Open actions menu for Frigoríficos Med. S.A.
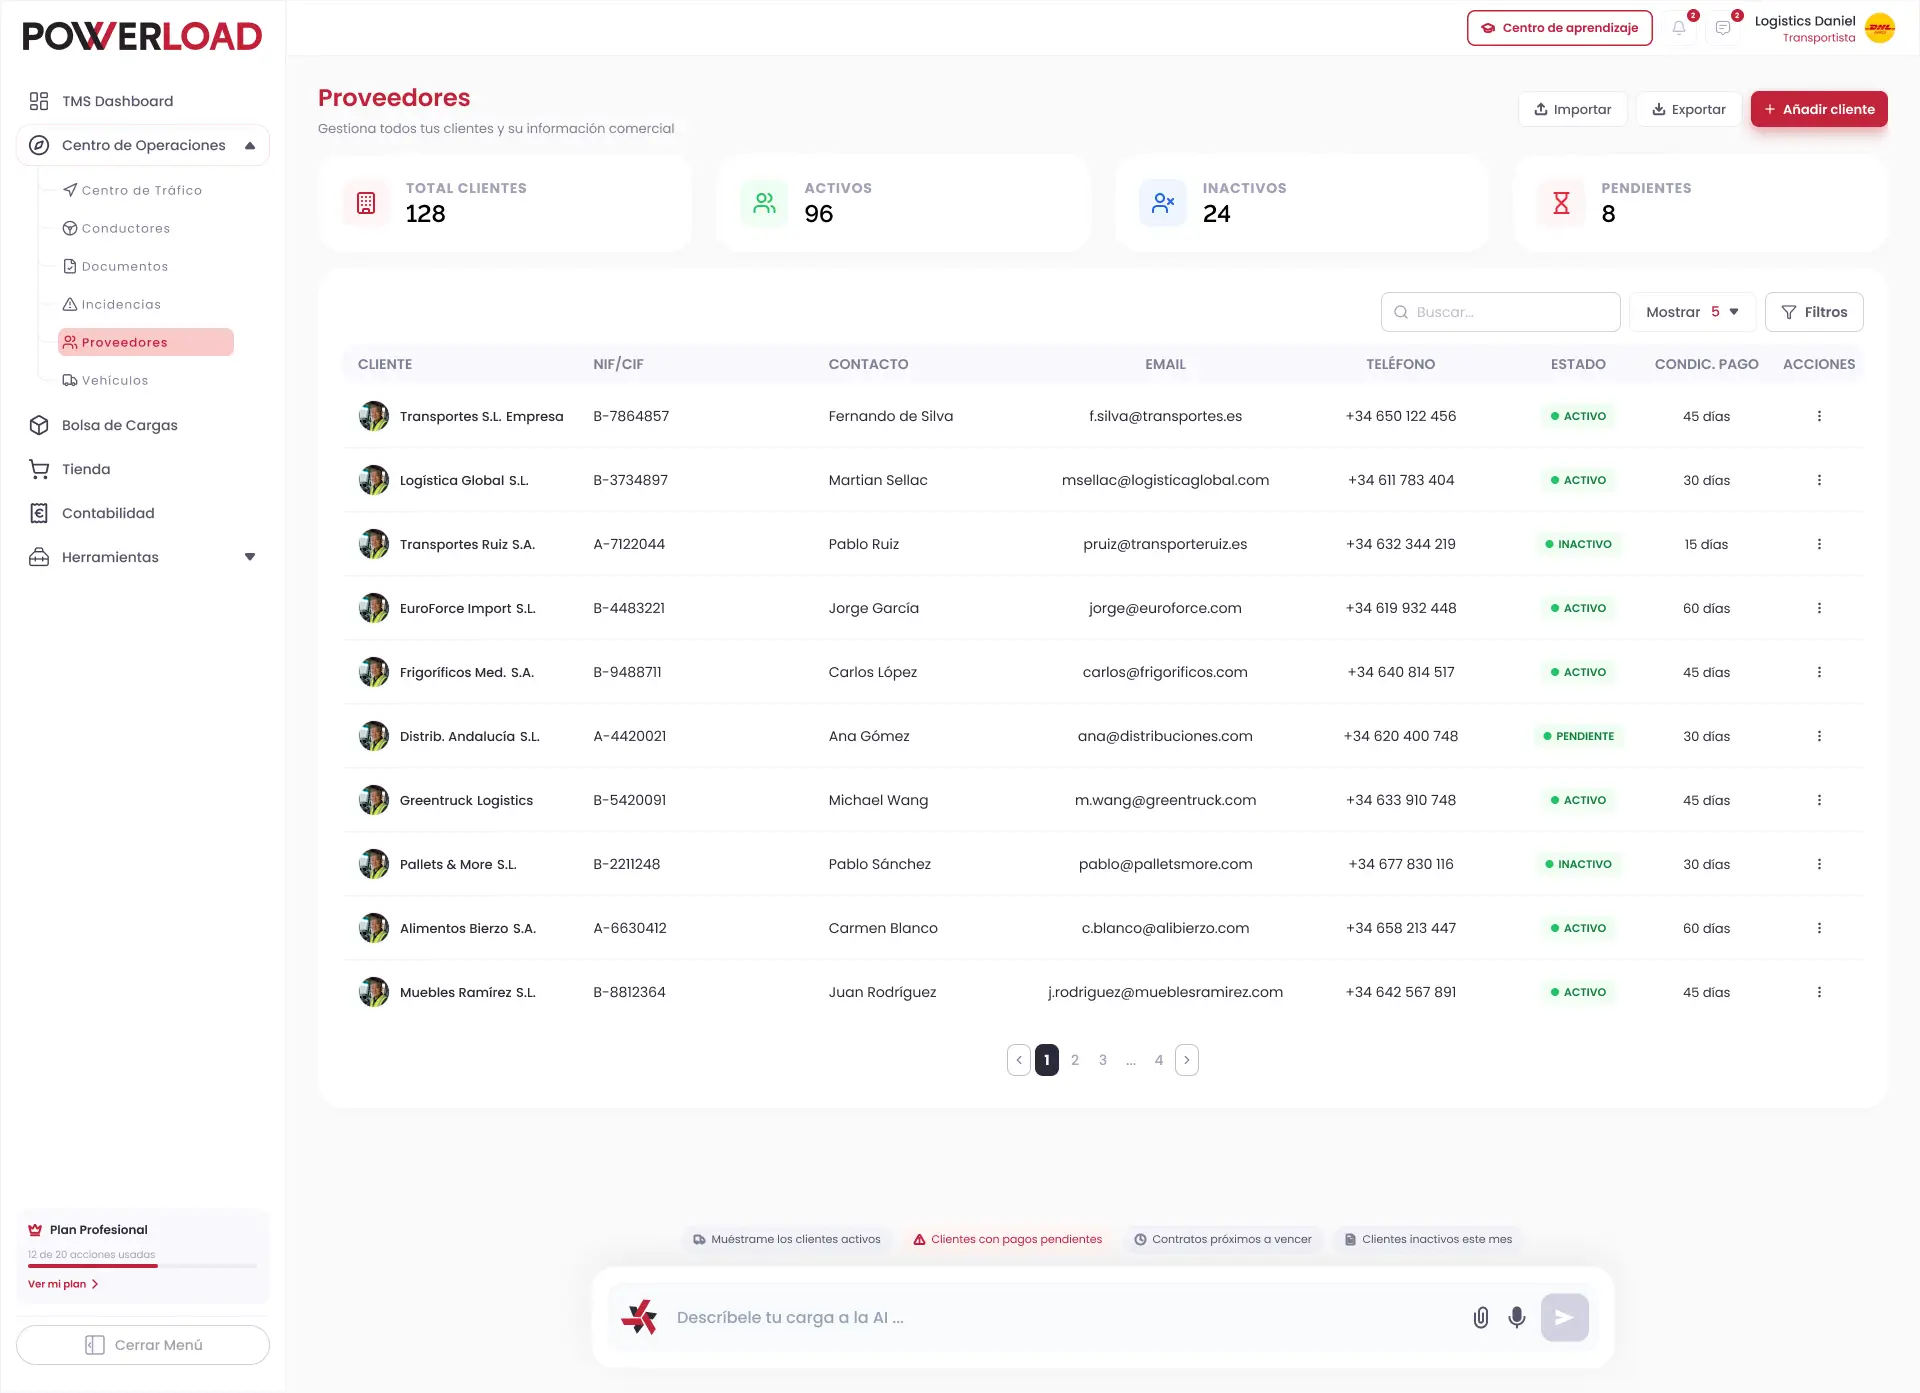1920x1393 pixels. click(x=1819, y=672)
